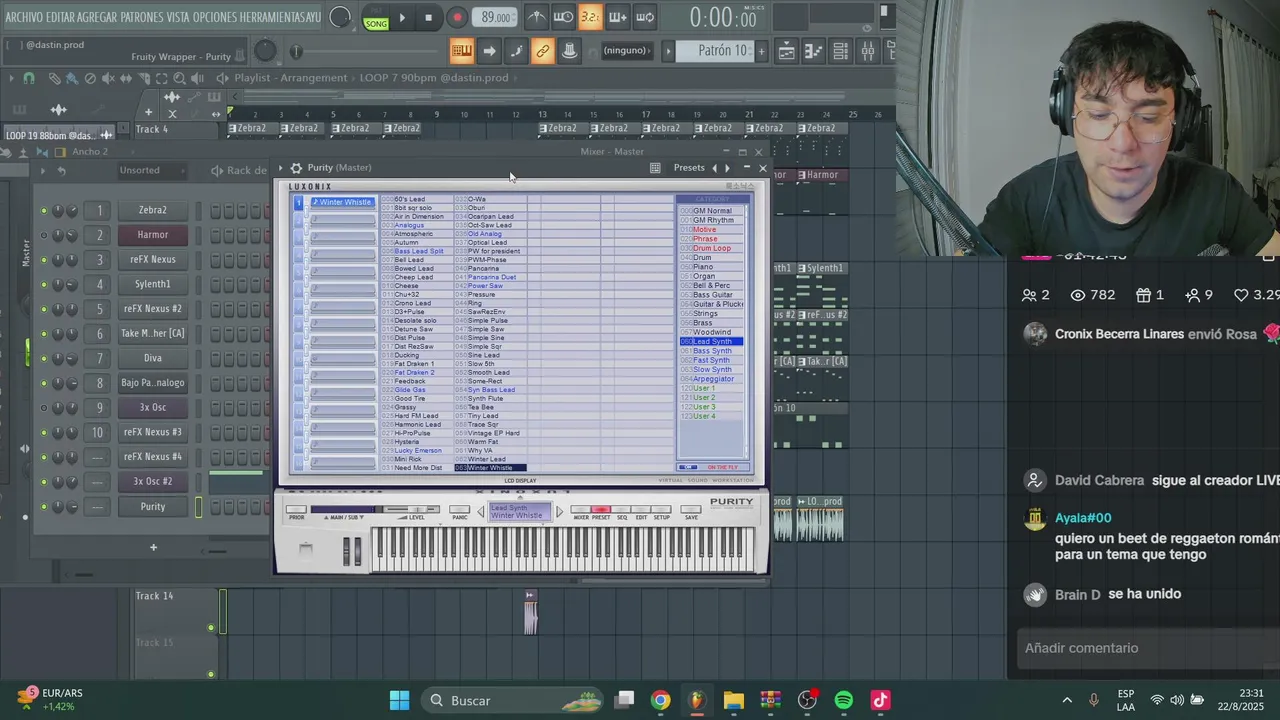Mute the Diva channel LED

[43, 359]
